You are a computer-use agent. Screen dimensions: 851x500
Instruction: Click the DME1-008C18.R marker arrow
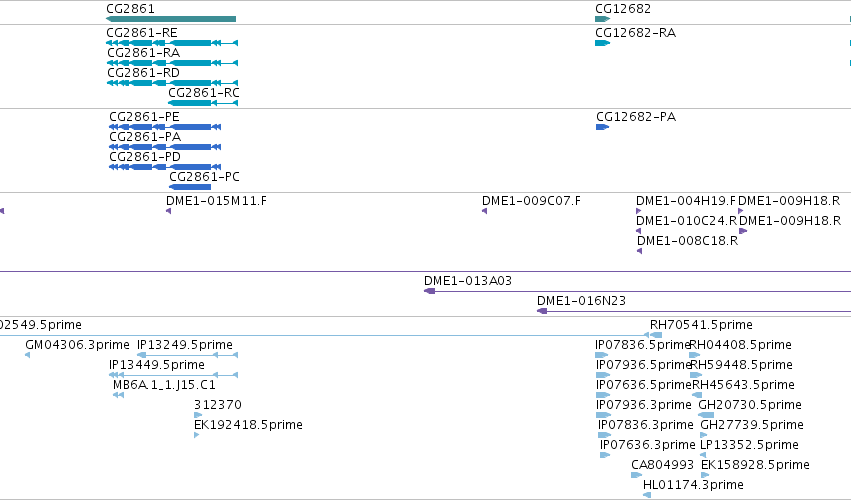coord(639,251)
